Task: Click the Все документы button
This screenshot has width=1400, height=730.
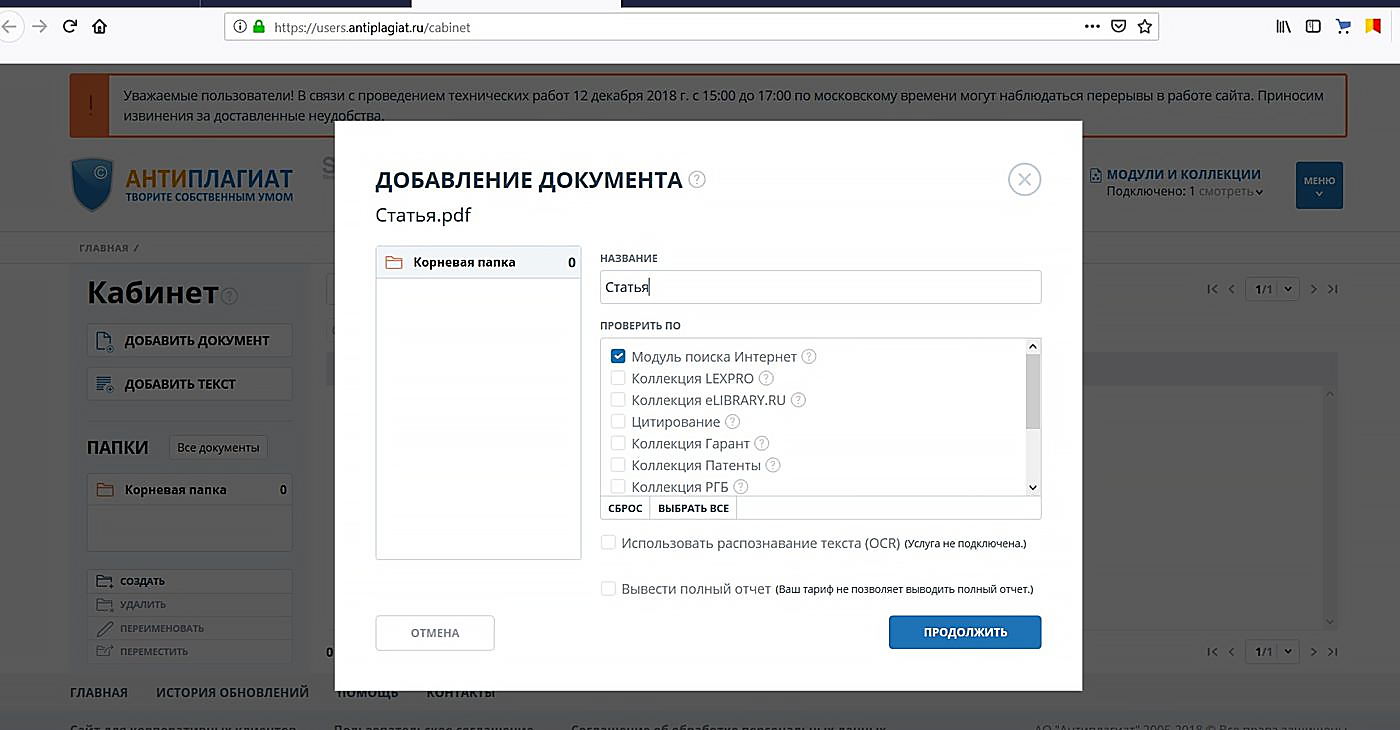Action: (218, 447)
